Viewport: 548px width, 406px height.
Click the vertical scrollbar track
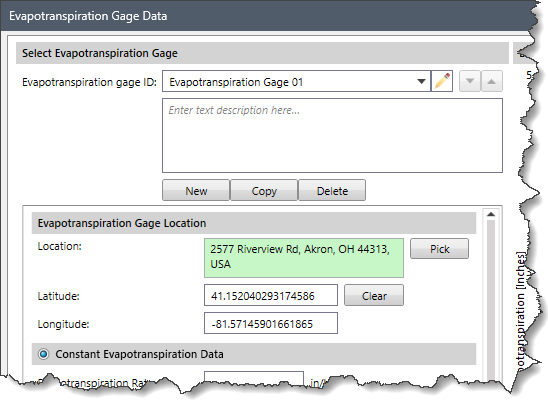pos(491,300)
